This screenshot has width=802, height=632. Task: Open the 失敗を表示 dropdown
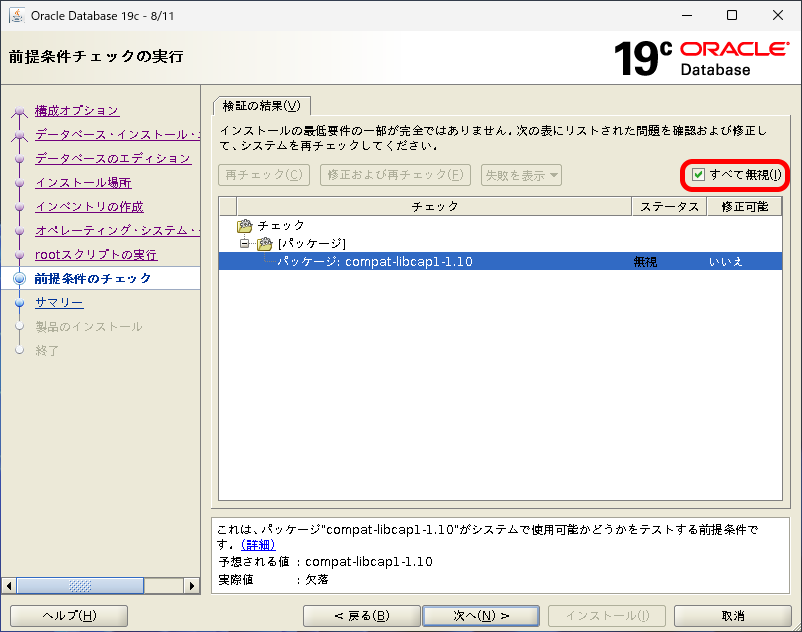[521, 175]
